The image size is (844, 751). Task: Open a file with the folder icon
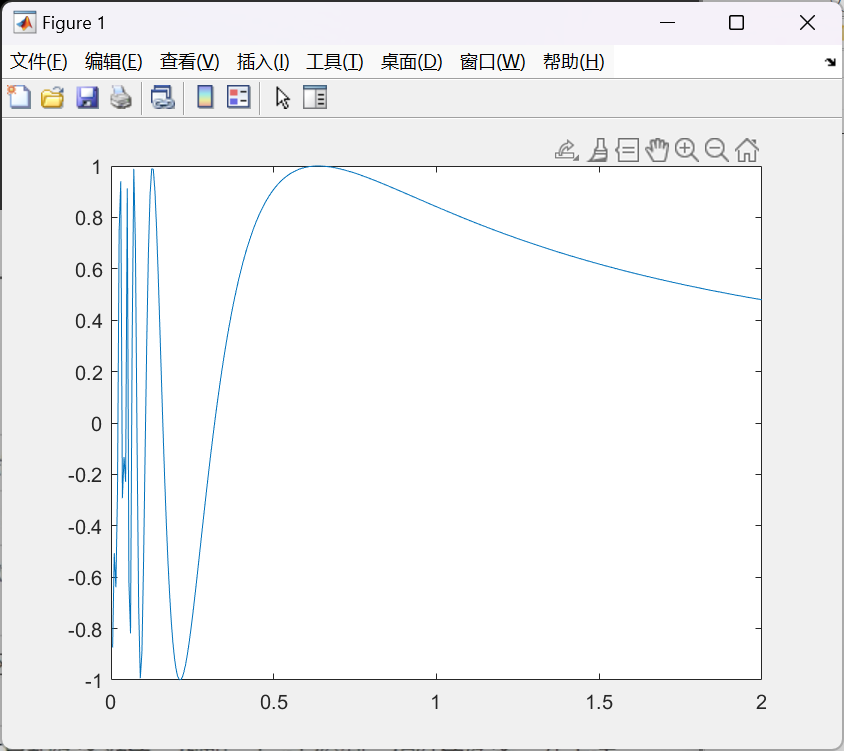pos(52,97)
